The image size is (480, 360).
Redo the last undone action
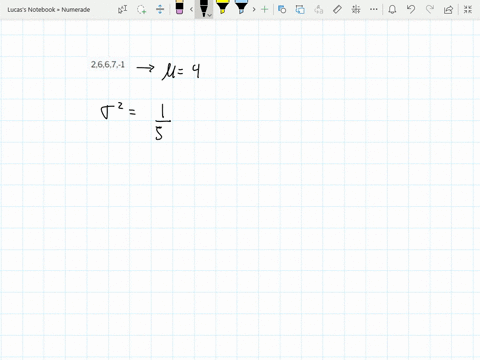430,9
